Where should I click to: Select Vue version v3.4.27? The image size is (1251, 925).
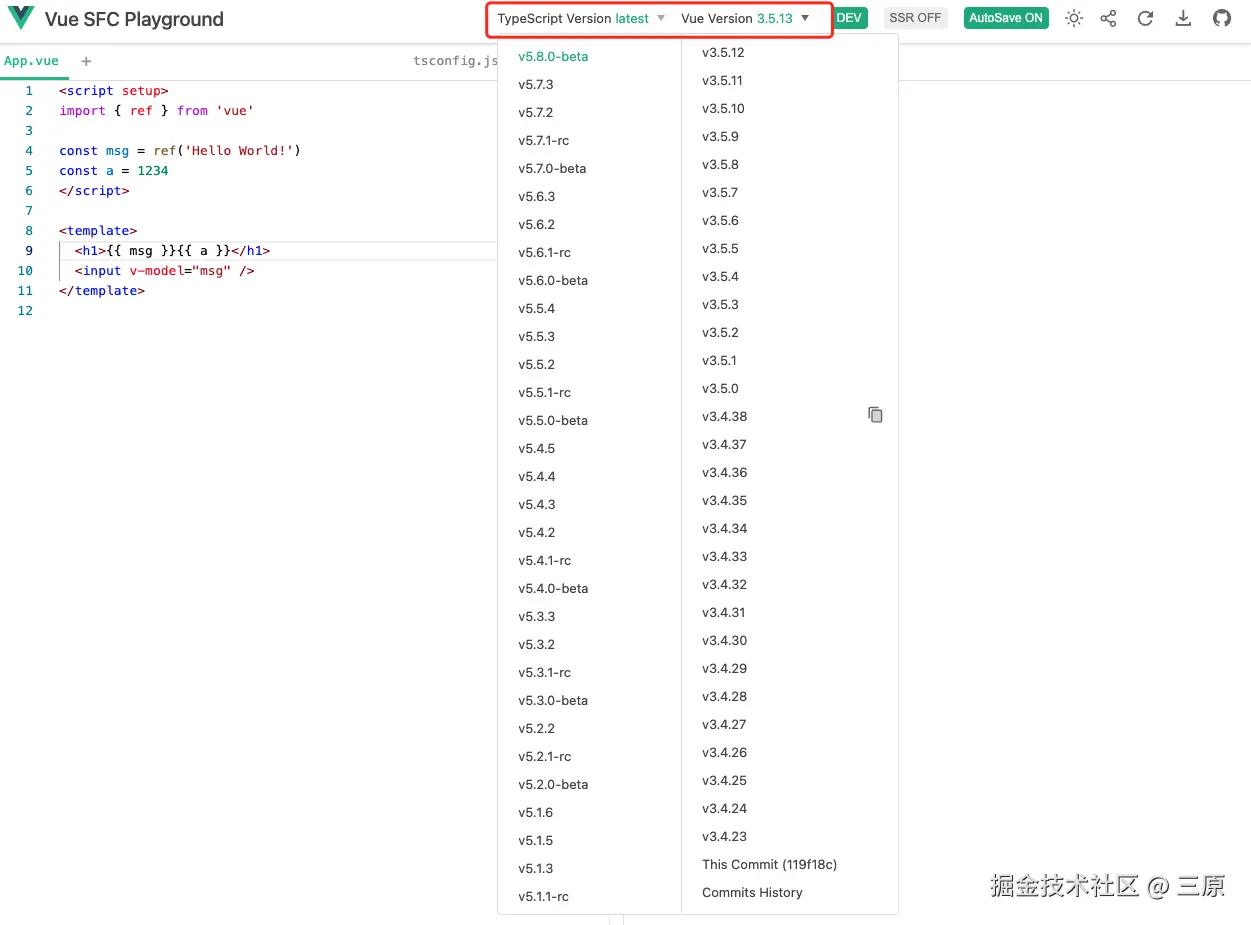725,725
